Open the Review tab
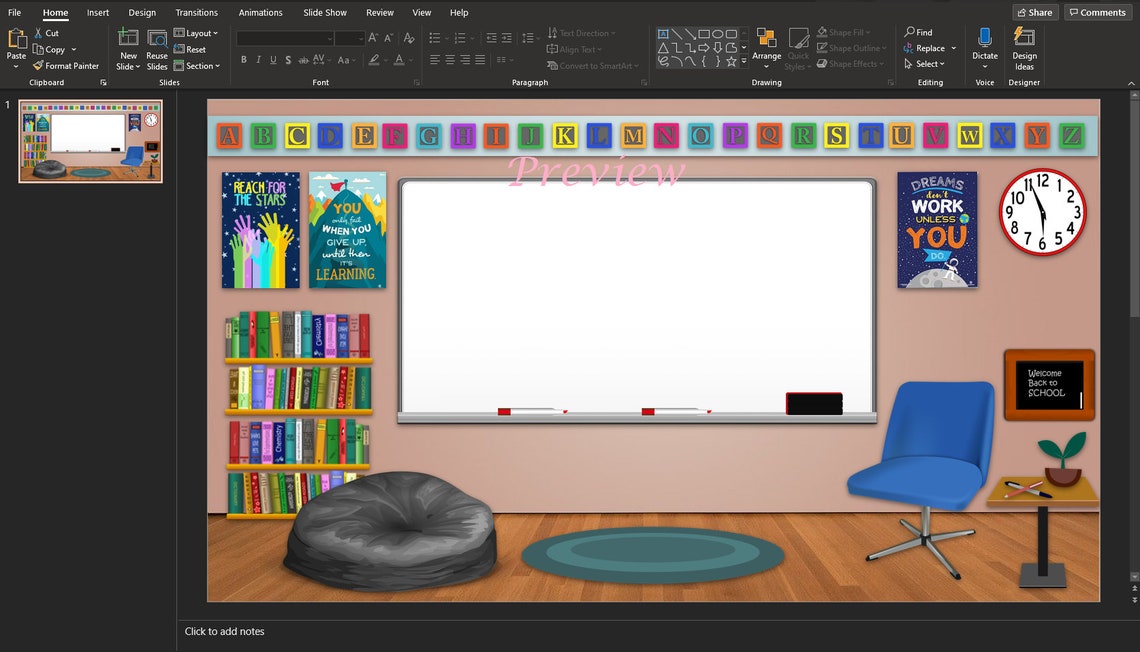The image size is (1140, 652). [380, 12]
